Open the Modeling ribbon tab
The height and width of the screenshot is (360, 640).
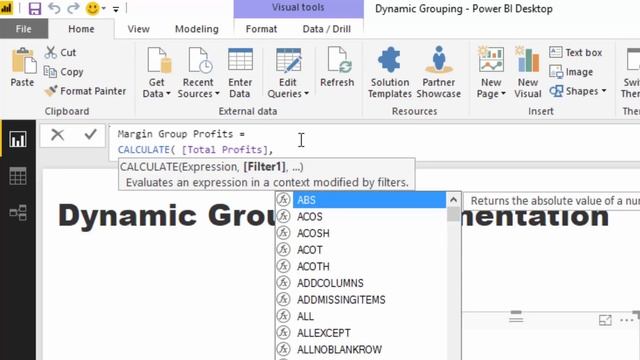(x=197, y=29)
